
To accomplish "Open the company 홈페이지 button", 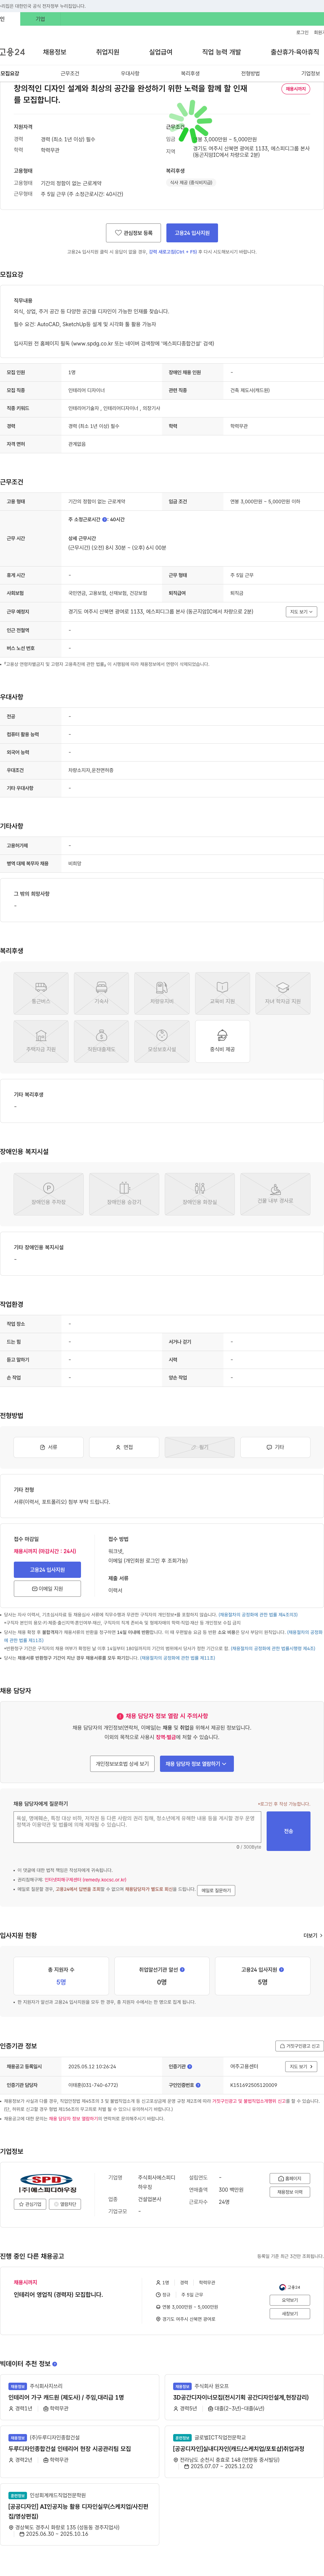I will [x=290, y=2179].
